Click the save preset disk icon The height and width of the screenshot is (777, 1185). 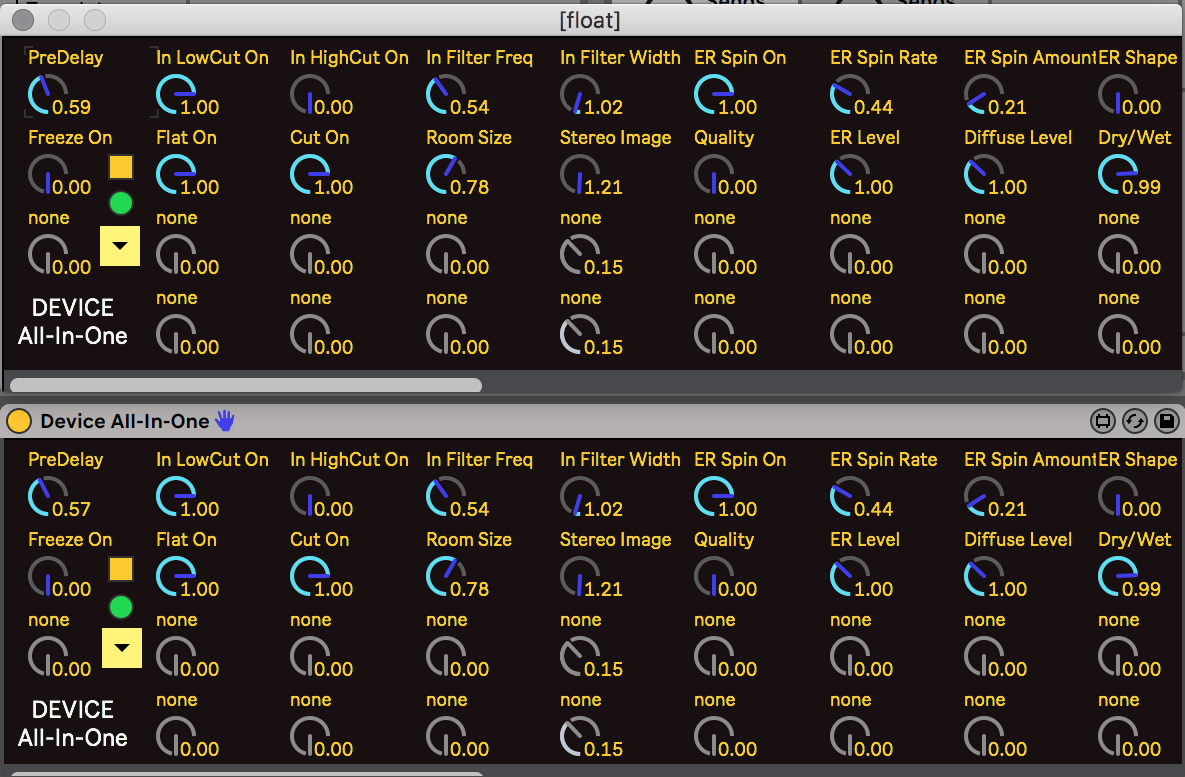pyautogui.click(x=1166, y=421)
